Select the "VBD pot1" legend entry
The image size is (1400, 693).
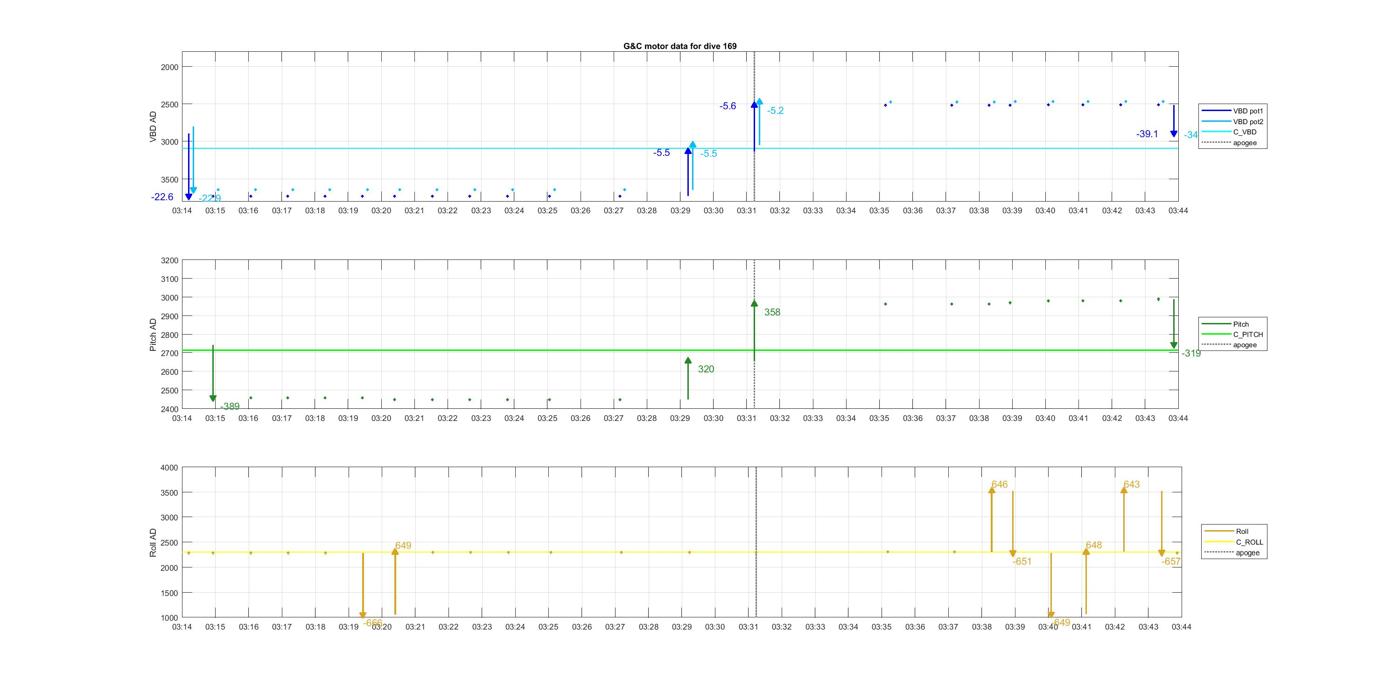point(1233,110)
